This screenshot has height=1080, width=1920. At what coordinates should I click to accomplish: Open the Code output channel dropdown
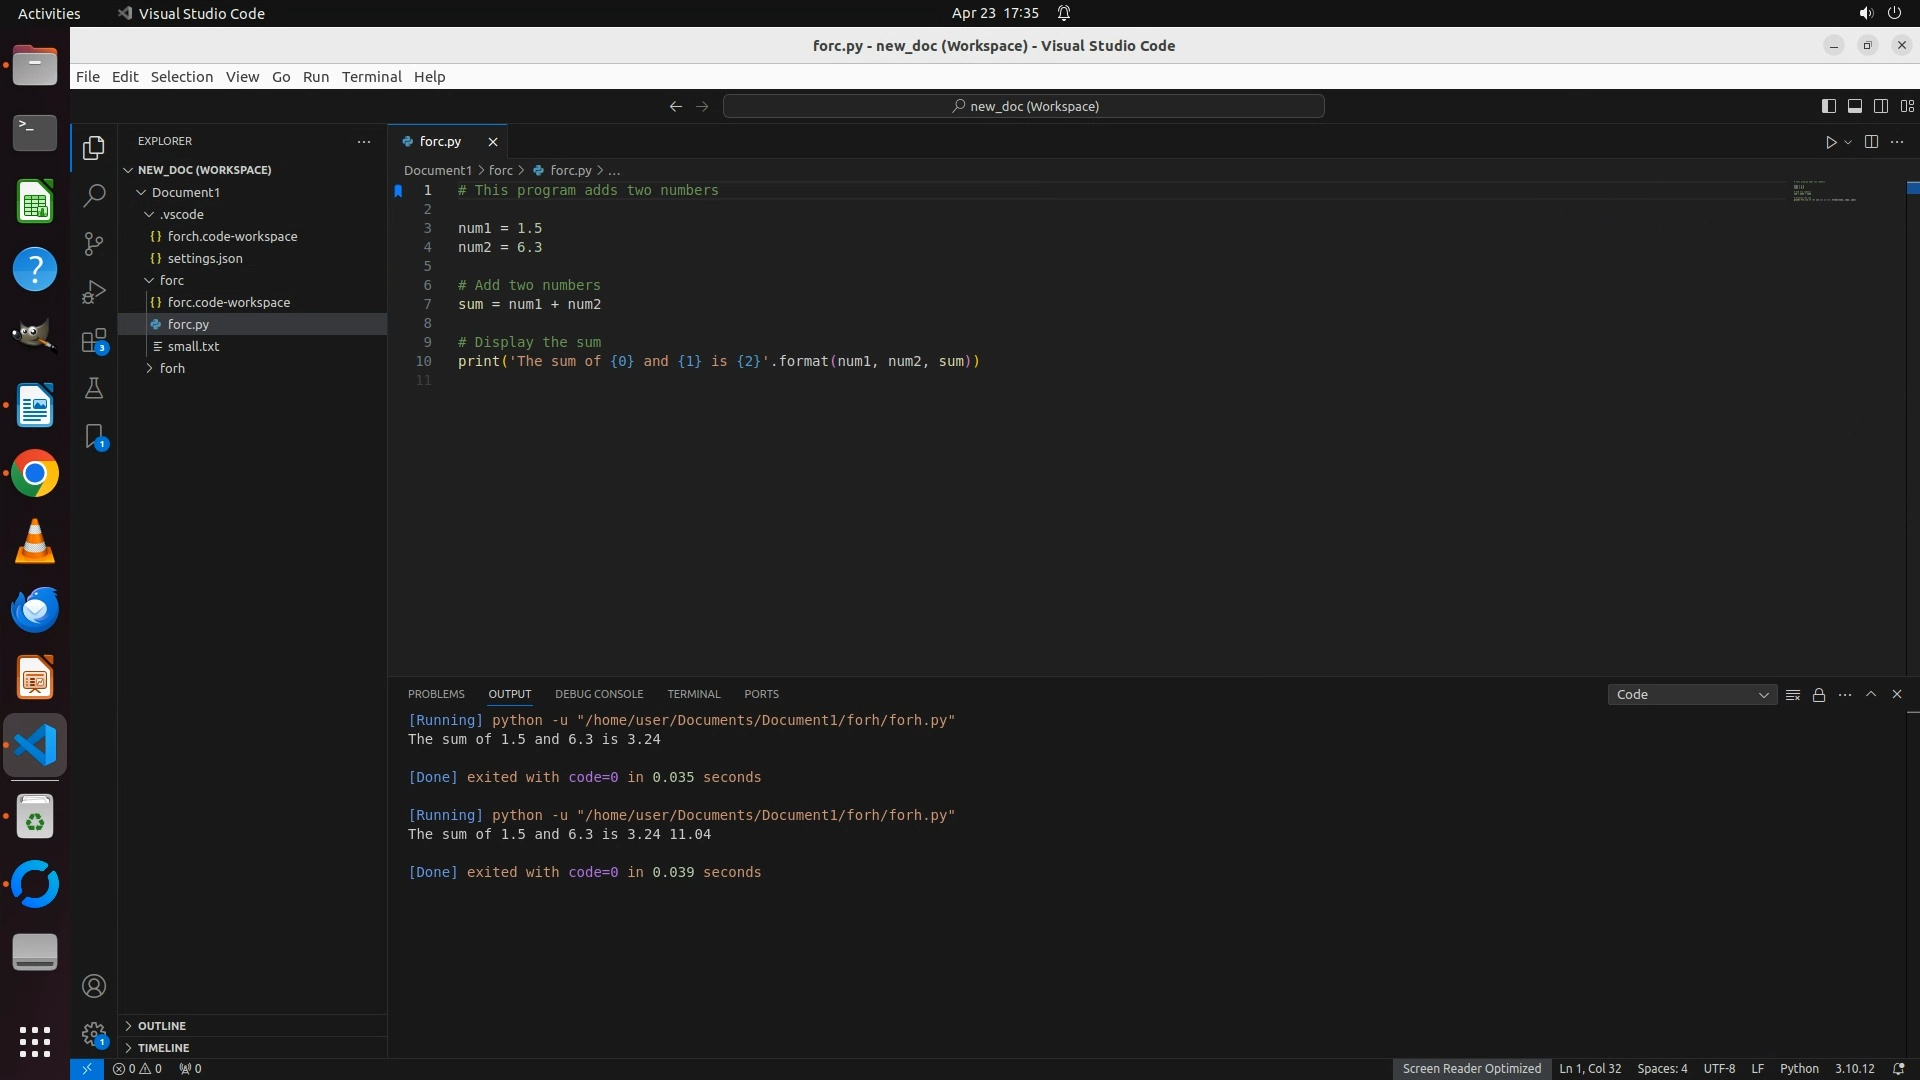click(1692, 695)
